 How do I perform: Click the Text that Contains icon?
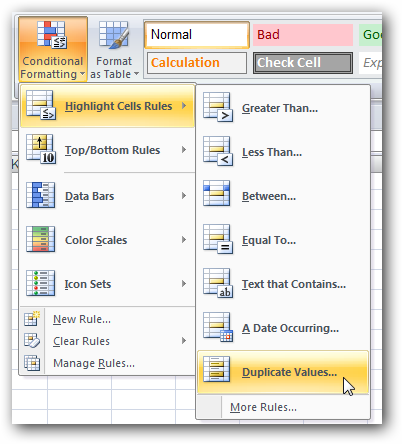point(218,283)
